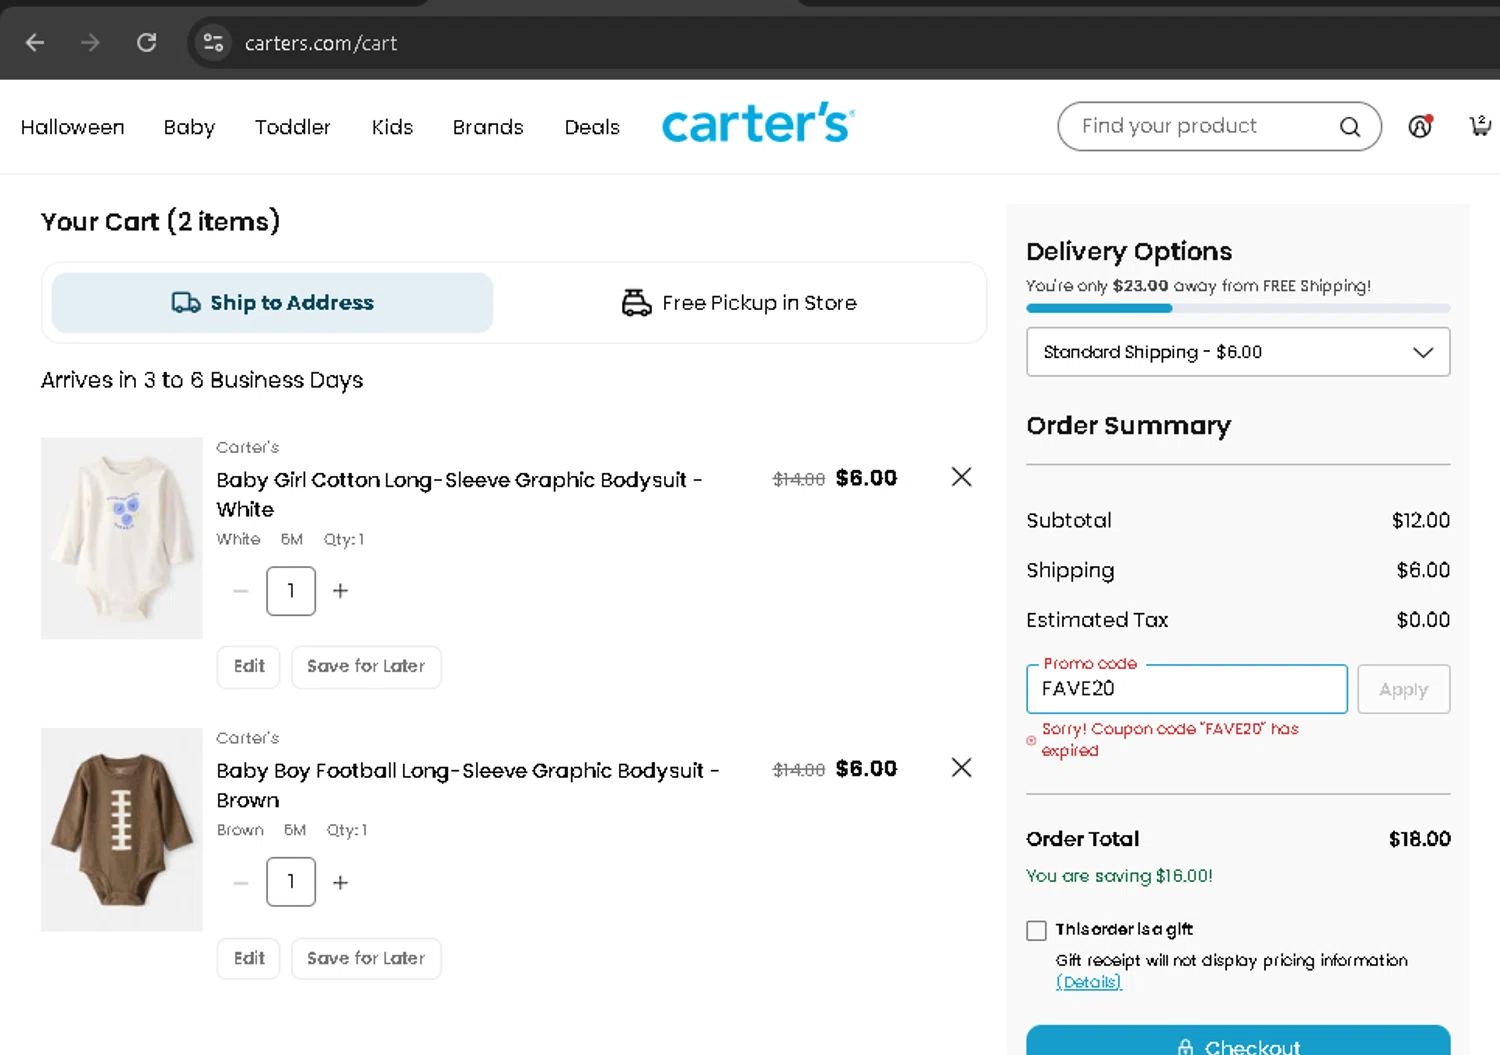This screenshot has width=1500, height=1055.
Task: Save the brown football bodysuit for later
Action: (366, 959)
